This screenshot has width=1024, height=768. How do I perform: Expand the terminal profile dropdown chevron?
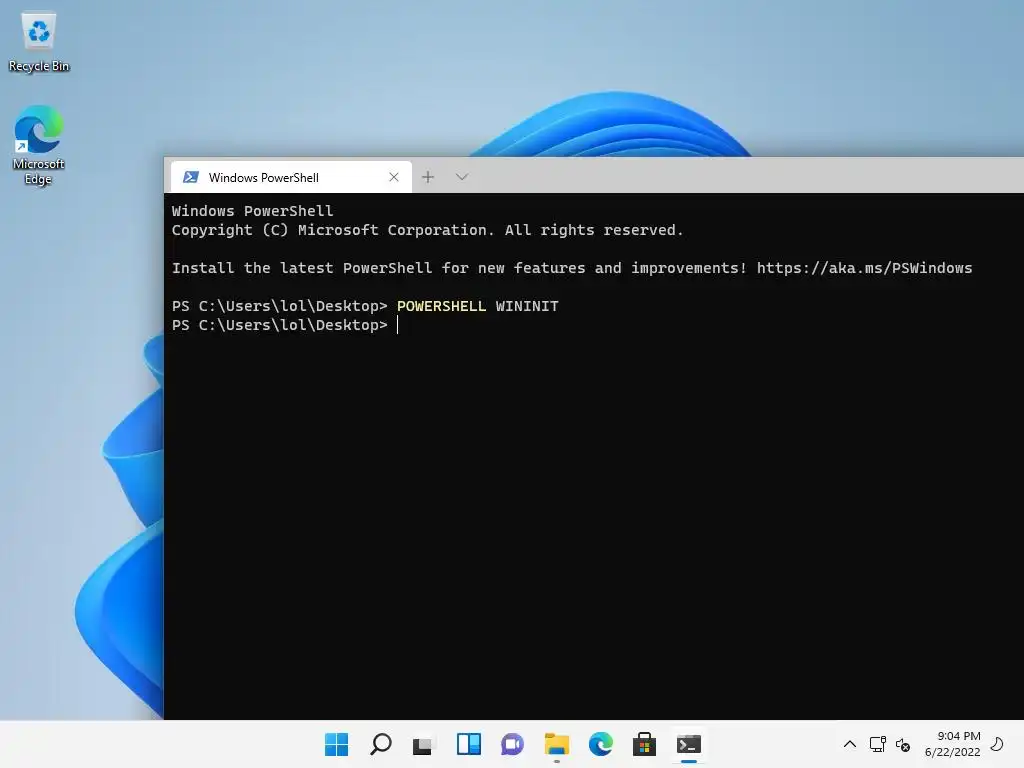[462, 177]
